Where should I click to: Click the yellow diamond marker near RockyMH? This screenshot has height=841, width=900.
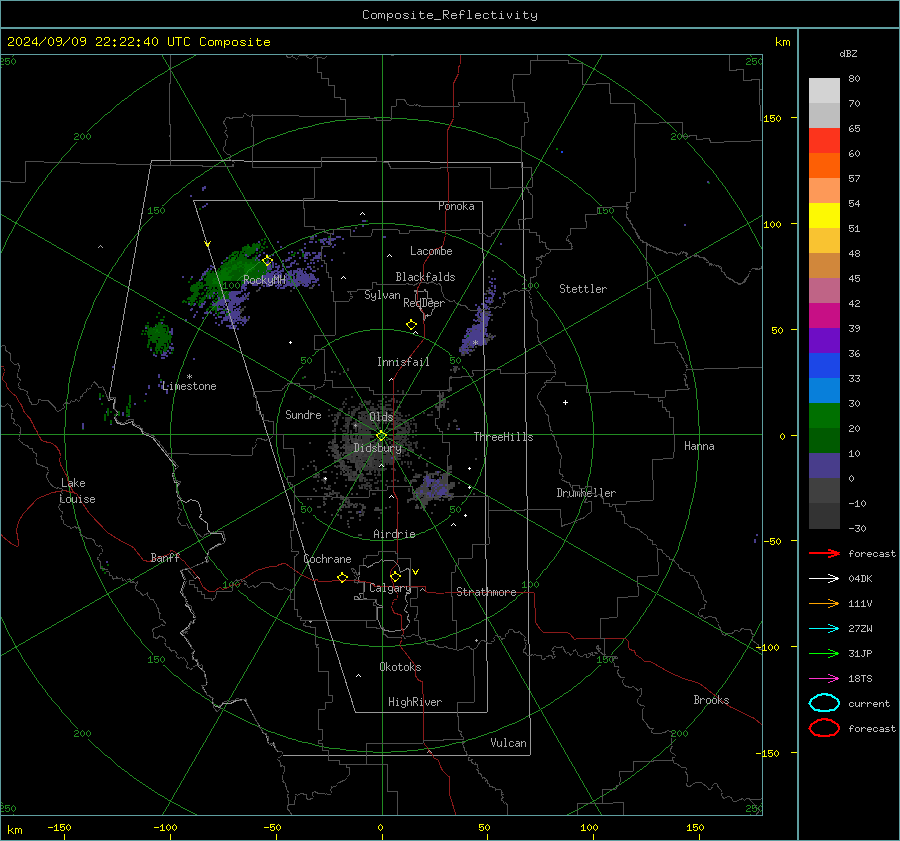pyautogui.click(x=267, y=261)
